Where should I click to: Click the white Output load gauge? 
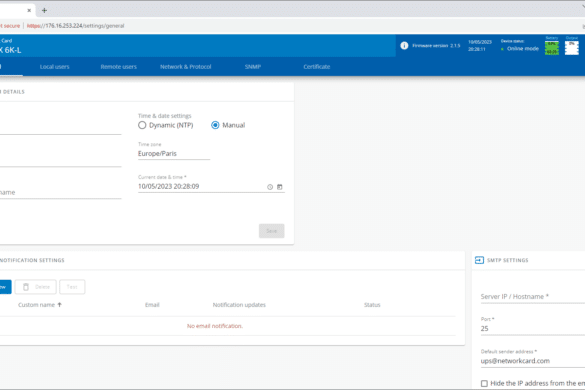click(x=572, y=48)
